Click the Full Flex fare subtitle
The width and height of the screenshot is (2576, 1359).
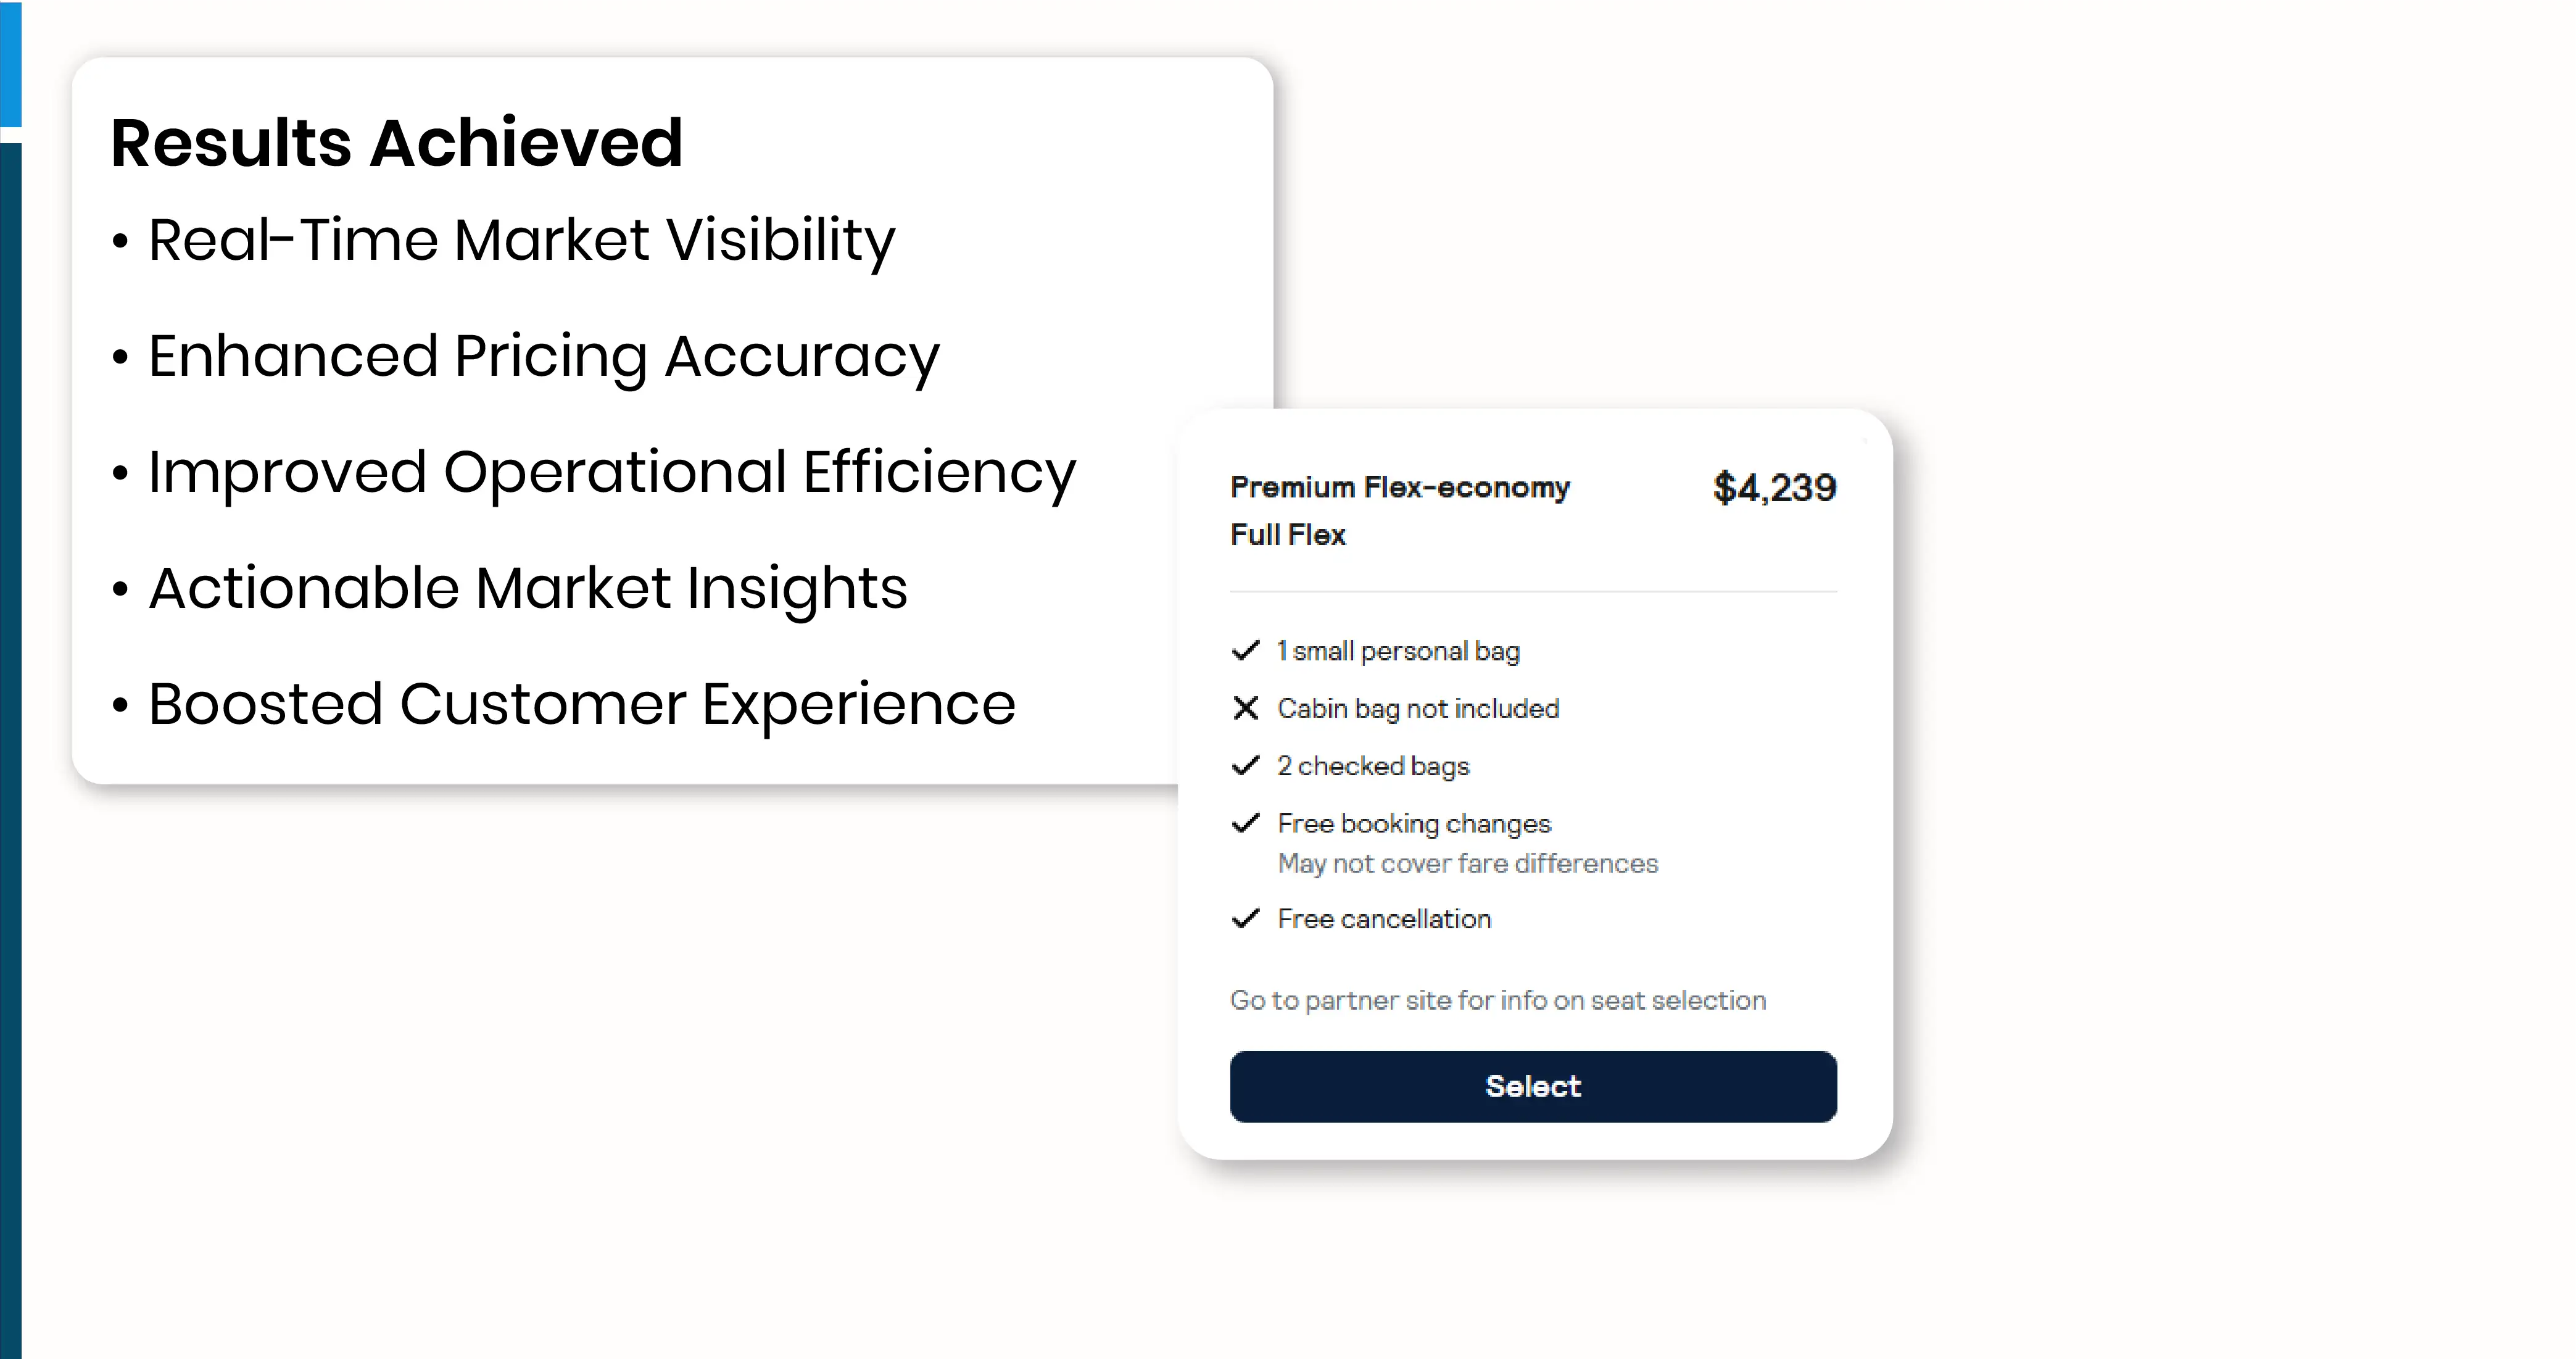pyautogui.click(x=1287, y=535)
